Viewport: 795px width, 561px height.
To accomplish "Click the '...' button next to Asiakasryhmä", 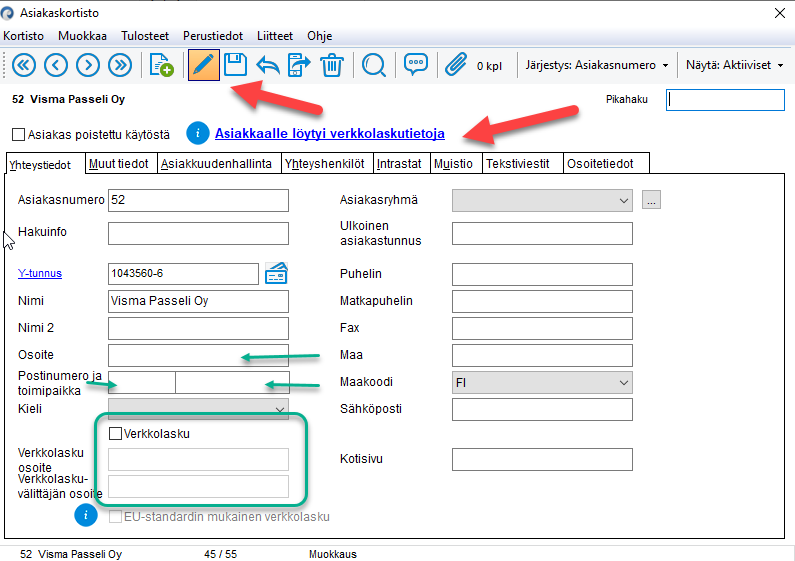I will [x=651, y=200].
